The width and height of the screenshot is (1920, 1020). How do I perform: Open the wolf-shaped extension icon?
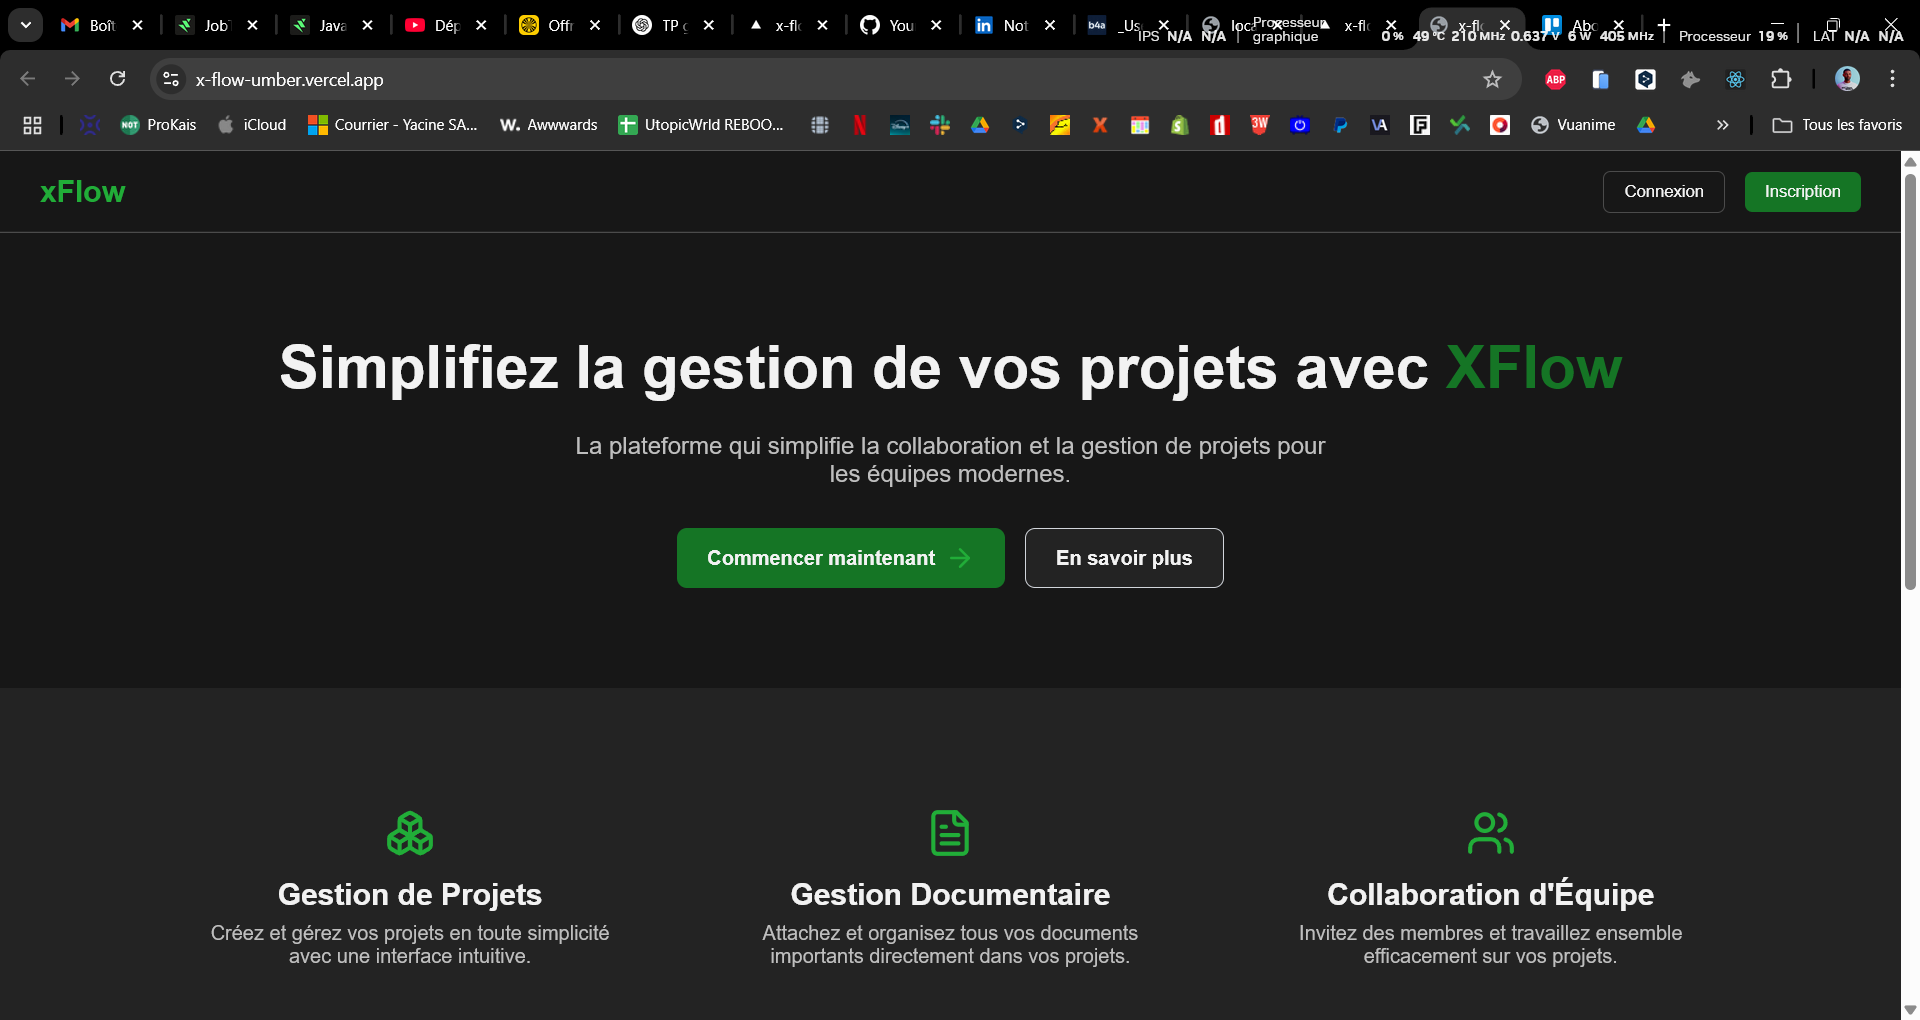pos(1690,80)
